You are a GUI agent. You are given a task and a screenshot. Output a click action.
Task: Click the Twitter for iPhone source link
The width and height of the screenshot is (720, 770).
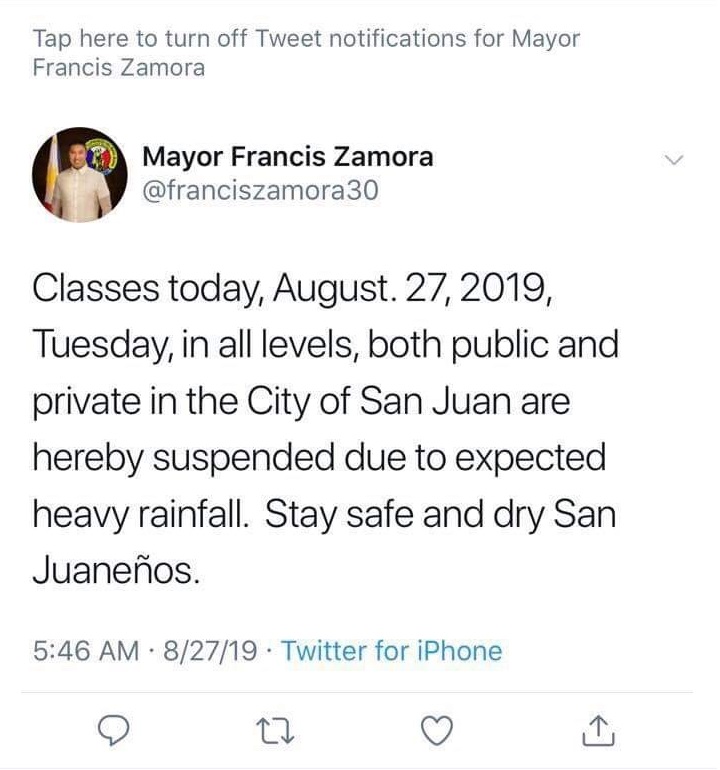tap(392, 652)
